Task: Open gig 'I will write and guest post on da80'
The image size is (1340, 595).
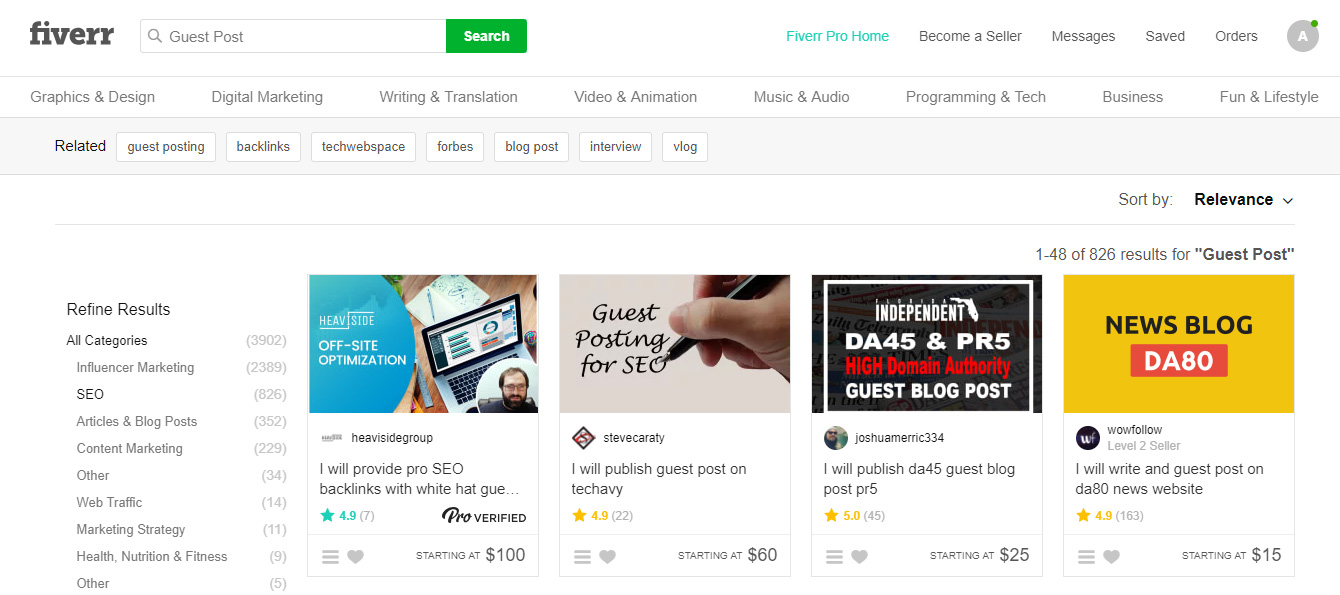Action: pos(1170,479)
